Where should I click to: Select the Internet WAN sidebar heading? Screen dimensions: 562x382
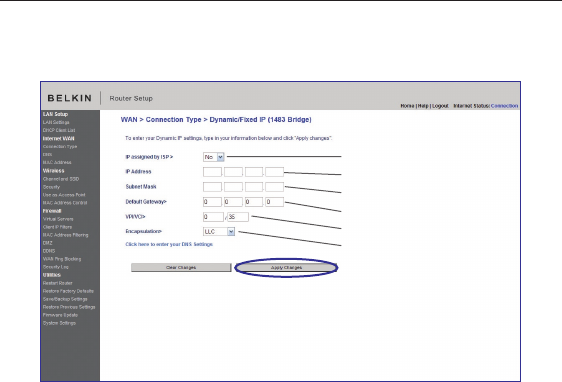58,139
